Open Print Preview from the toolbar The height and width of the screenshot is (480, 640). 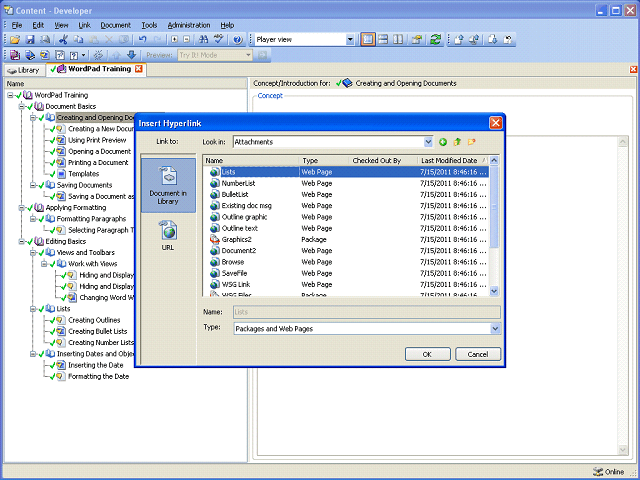pos(45,40)
